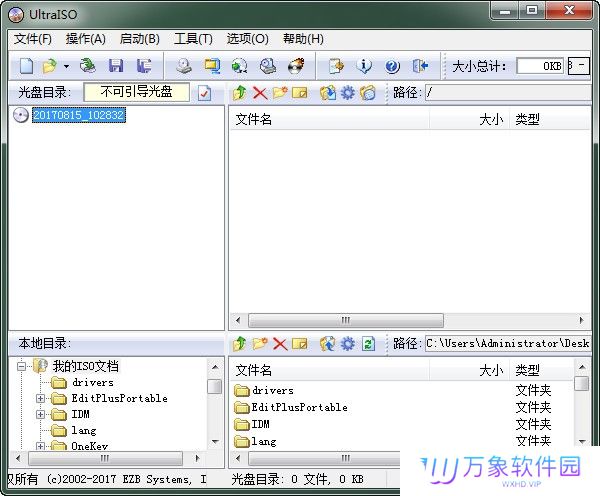
Task: Create new folder in disc directory pane
Action: [280, 93]
